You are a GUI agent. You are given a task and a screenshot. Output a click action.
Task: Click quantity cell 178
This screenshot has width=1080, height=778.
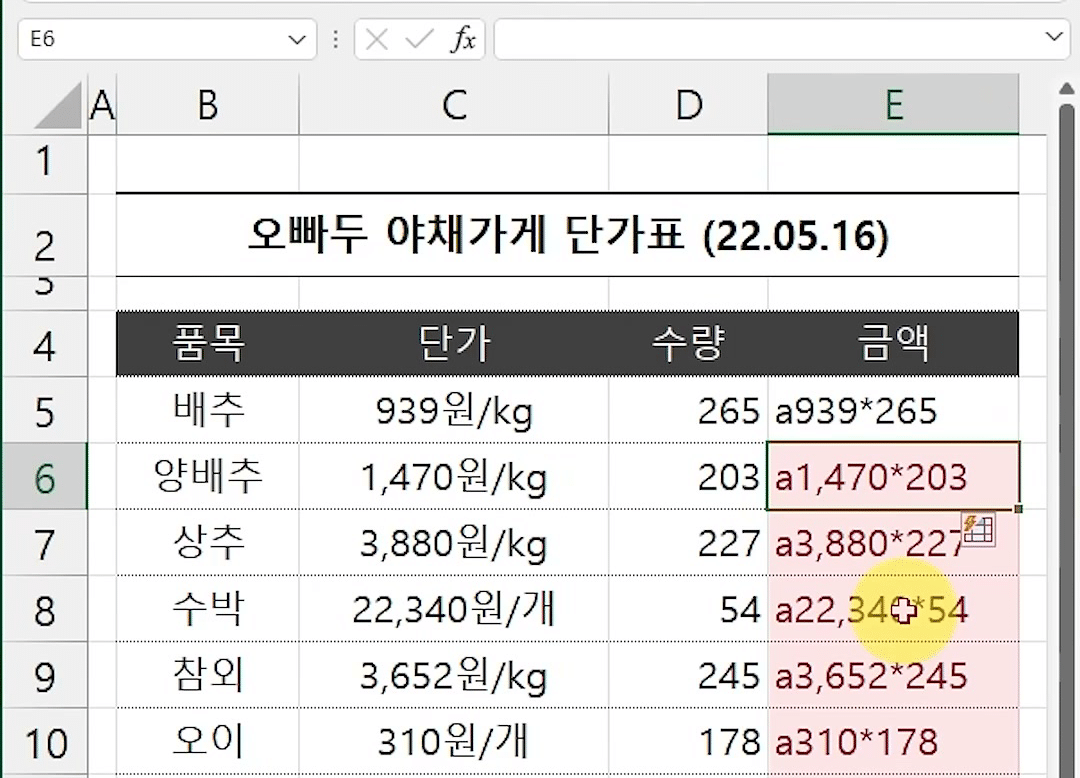[689, 742]
